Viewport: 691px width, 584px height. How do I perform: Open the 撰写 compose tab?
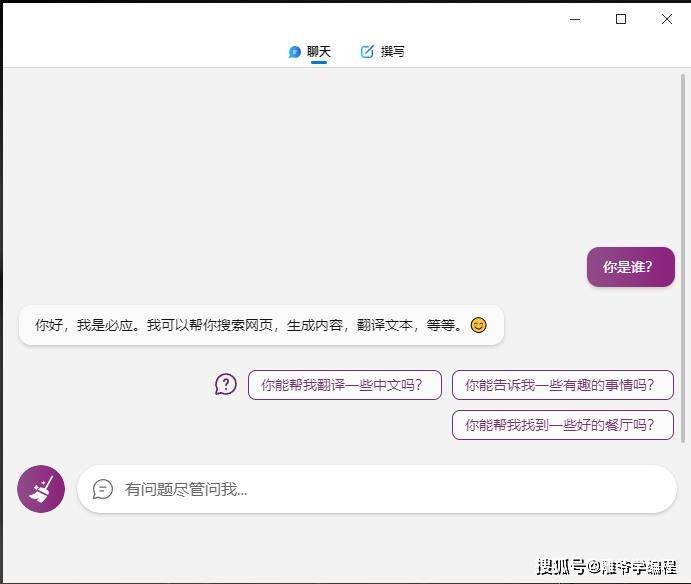383,52
